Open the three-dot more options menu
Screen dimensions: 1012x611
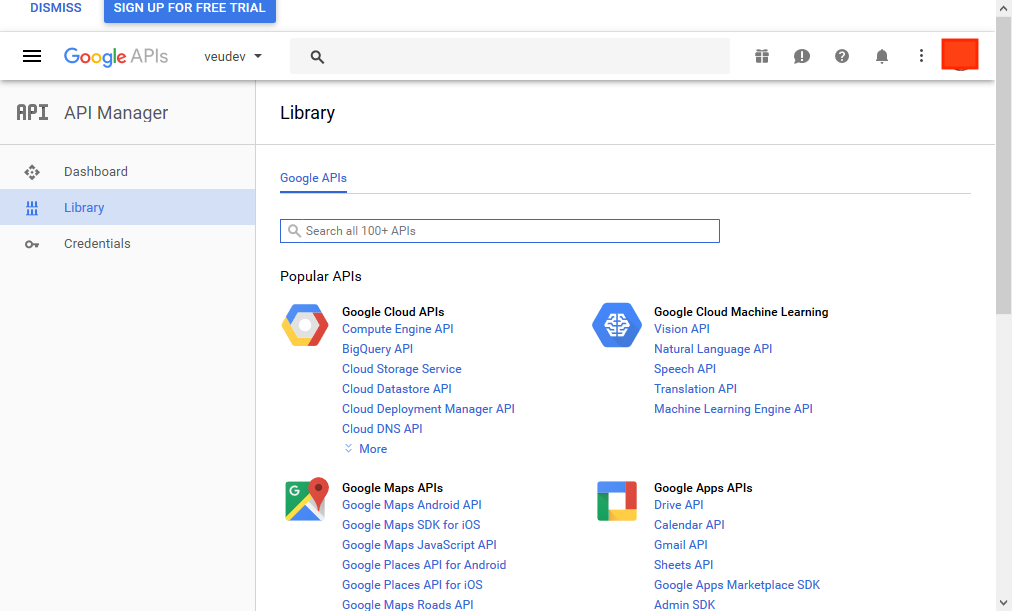pyautogui.click(x=922, y=57)
